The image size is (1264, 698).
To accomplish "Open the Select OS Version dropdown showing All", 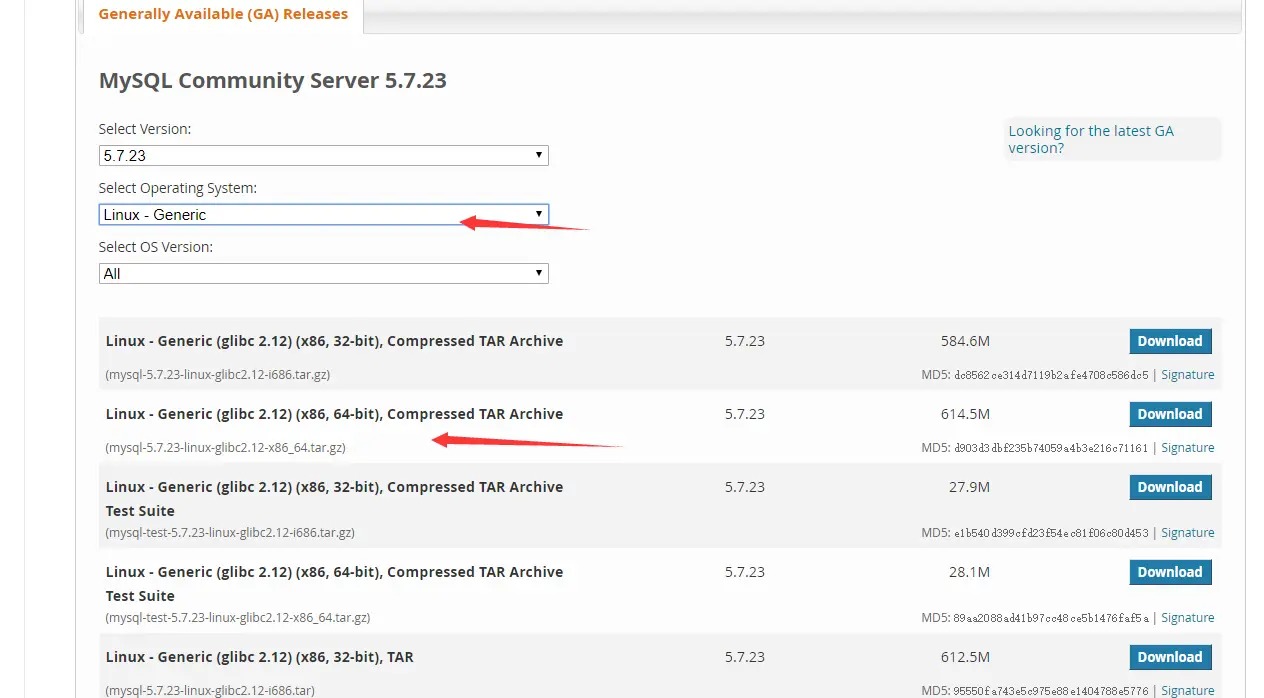I will [x=323, y=274].
